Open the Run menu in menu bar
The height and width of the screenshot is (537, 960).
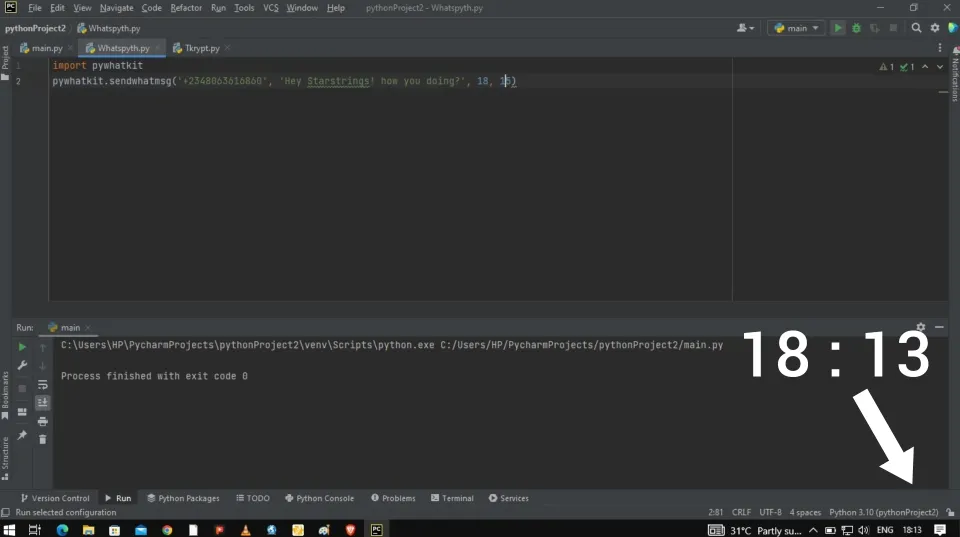point(218,8)
